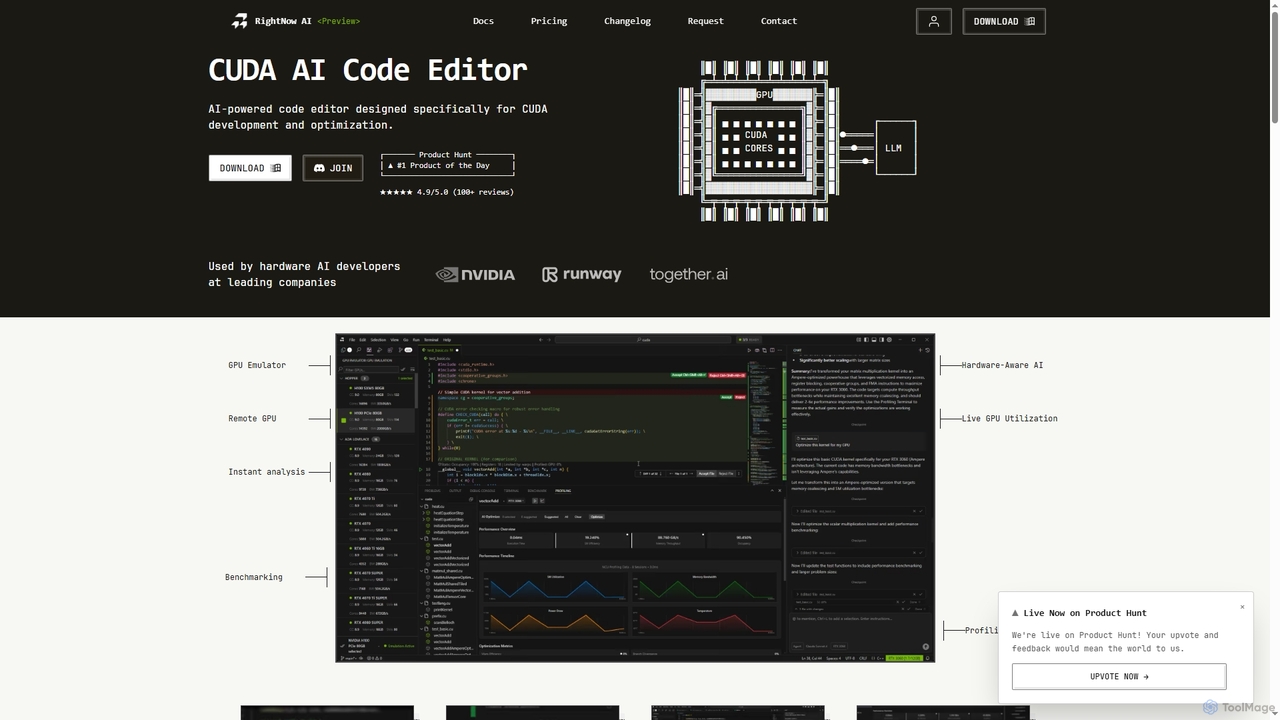
Task: Open the user account icon button
Action: pos(934,21)
